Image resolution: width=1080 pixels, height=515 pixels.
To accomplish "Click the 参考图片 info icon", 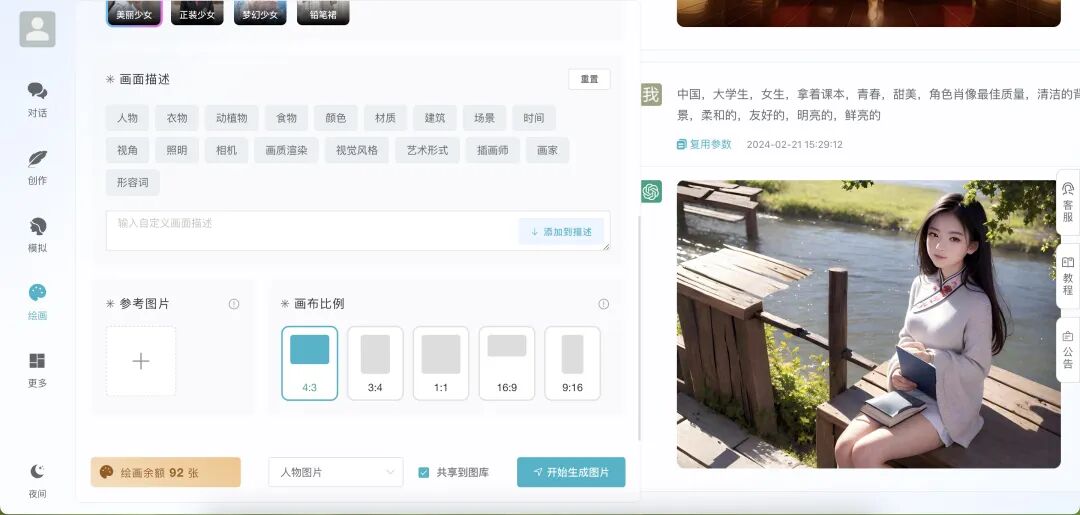I will (x=234, y=304).
